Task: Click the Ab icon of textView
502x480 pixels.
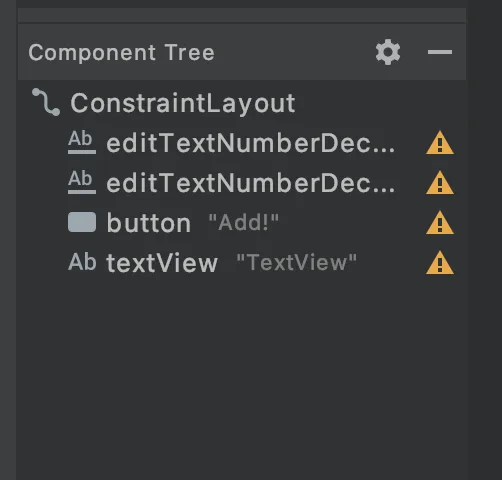Action: click(x=82, y=262)
